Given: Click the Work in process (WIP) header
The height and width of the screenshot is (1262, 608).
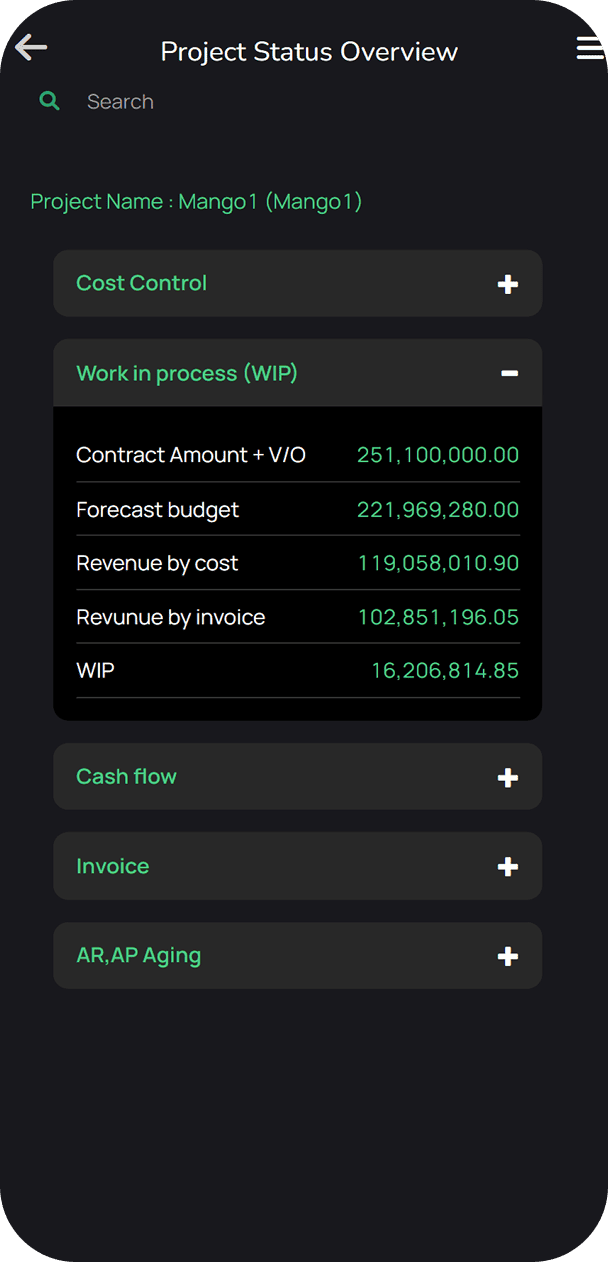Looking at the screenshot, I should click(187, 373).
